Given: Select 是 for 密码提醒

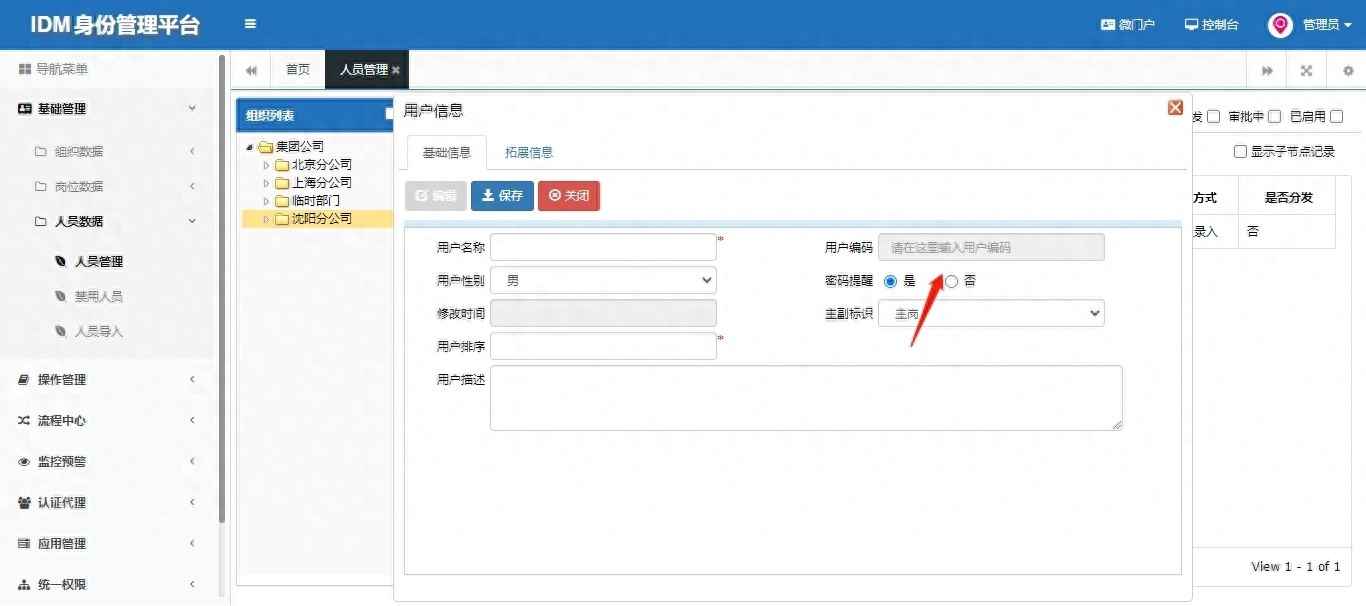Looking at the screenshot, I should [890, 282].
